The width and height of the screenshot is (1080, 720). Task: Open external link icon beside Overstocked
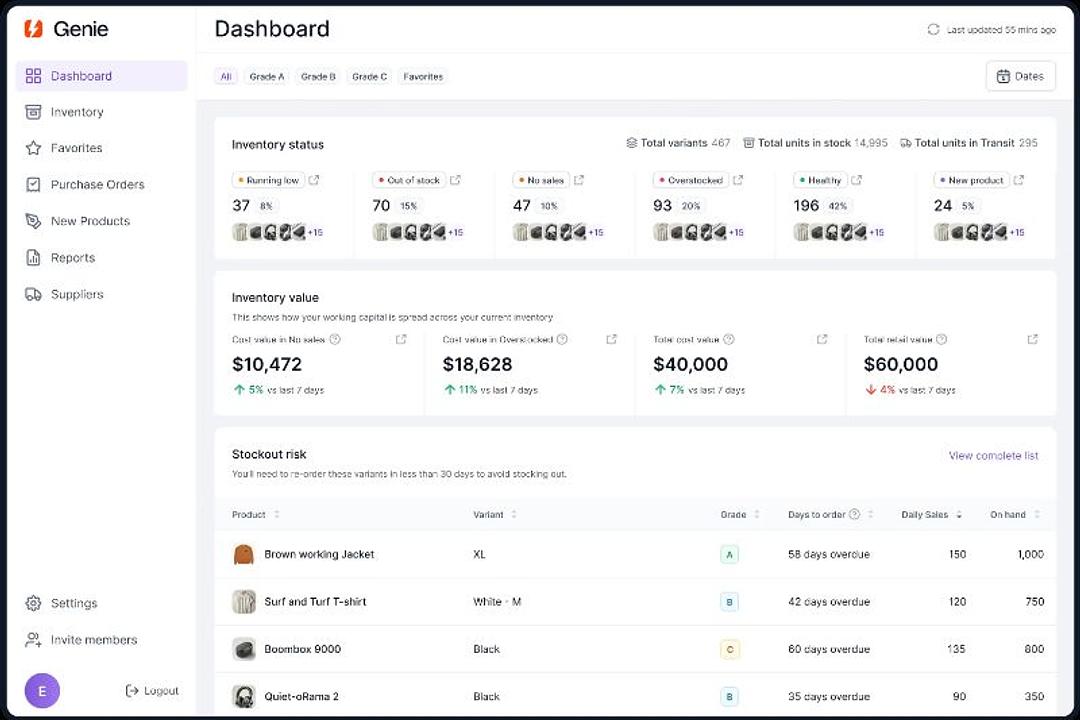(x=738, y=180)
